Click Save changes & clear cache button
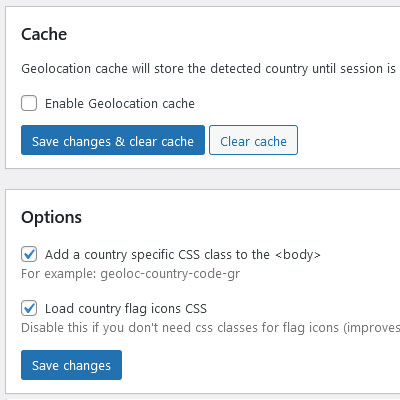The image size is (400, 400). coord(113,140)
